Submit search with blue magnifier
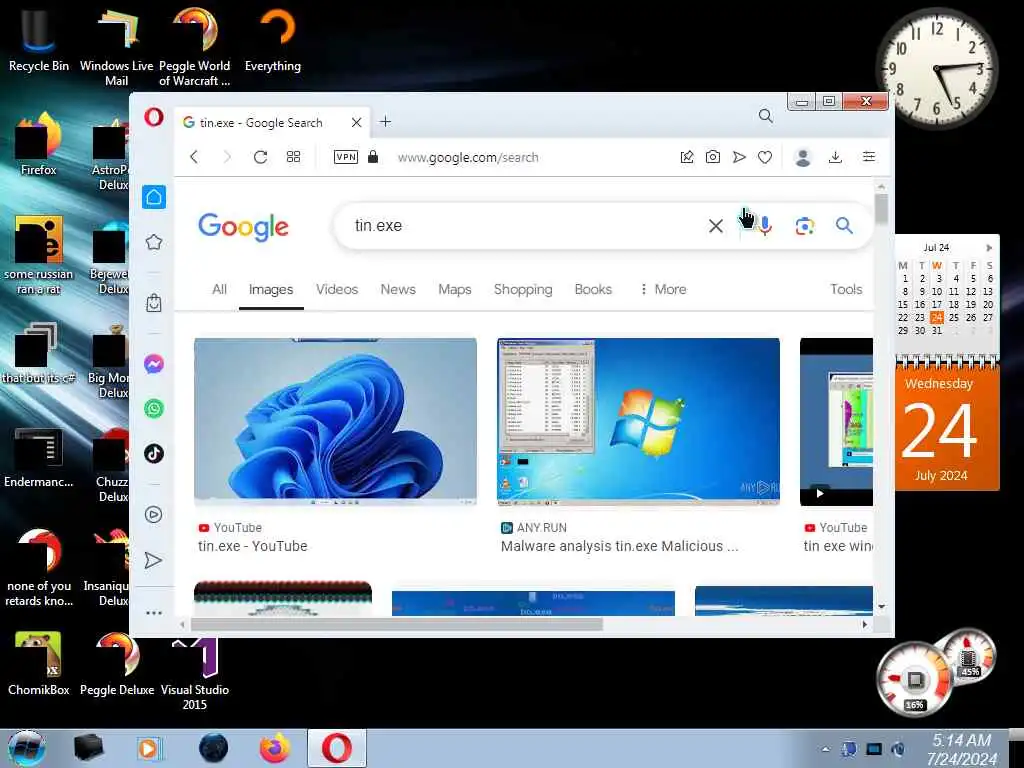Image resolution: width=1024 pixels, height=768 pixels. coord(844,226)
